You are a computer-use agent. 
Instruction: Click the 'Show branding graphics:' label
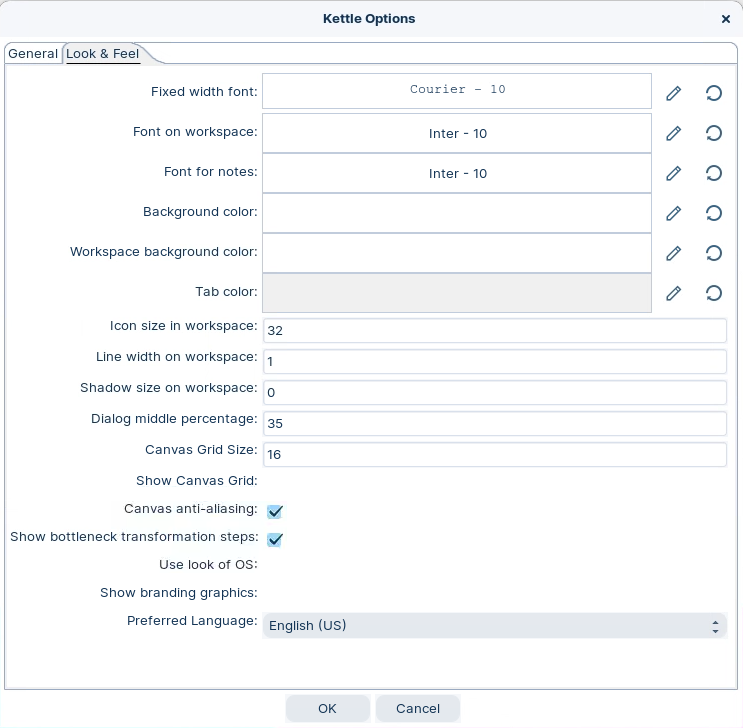pos(179,592)
